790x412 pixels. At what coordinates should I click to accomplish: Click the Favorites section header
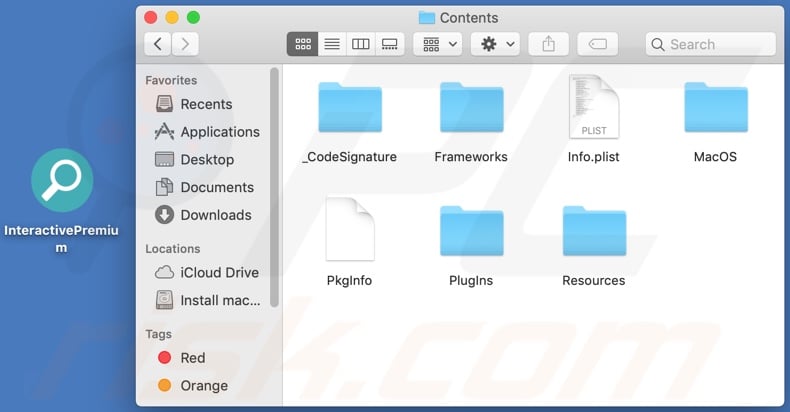pos(171,81)
